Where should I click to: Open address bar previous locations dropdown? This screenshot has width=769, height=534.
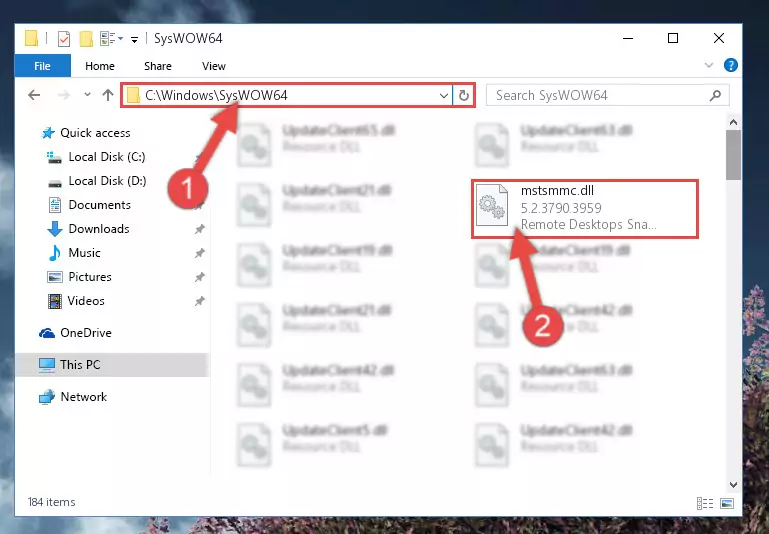(x=444, y=95)
